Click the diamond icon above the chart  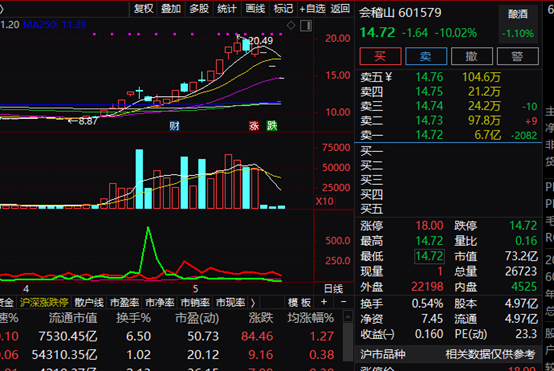pyautogui.click(x=291, y=25)
